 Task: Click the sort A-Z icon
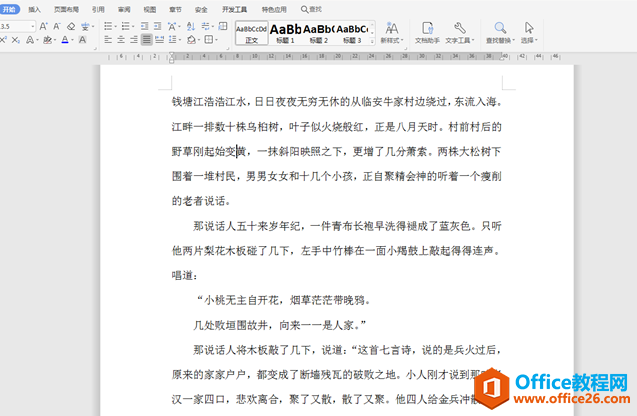[x=191, y=27]
